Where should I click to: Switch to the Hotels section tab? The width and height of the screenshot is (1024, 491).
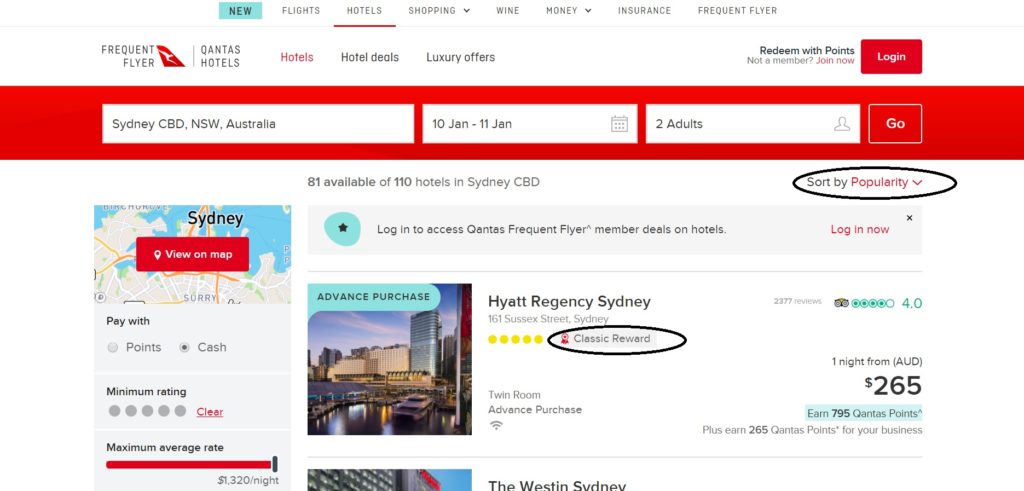pyautogui.click(x=297, y=57)
